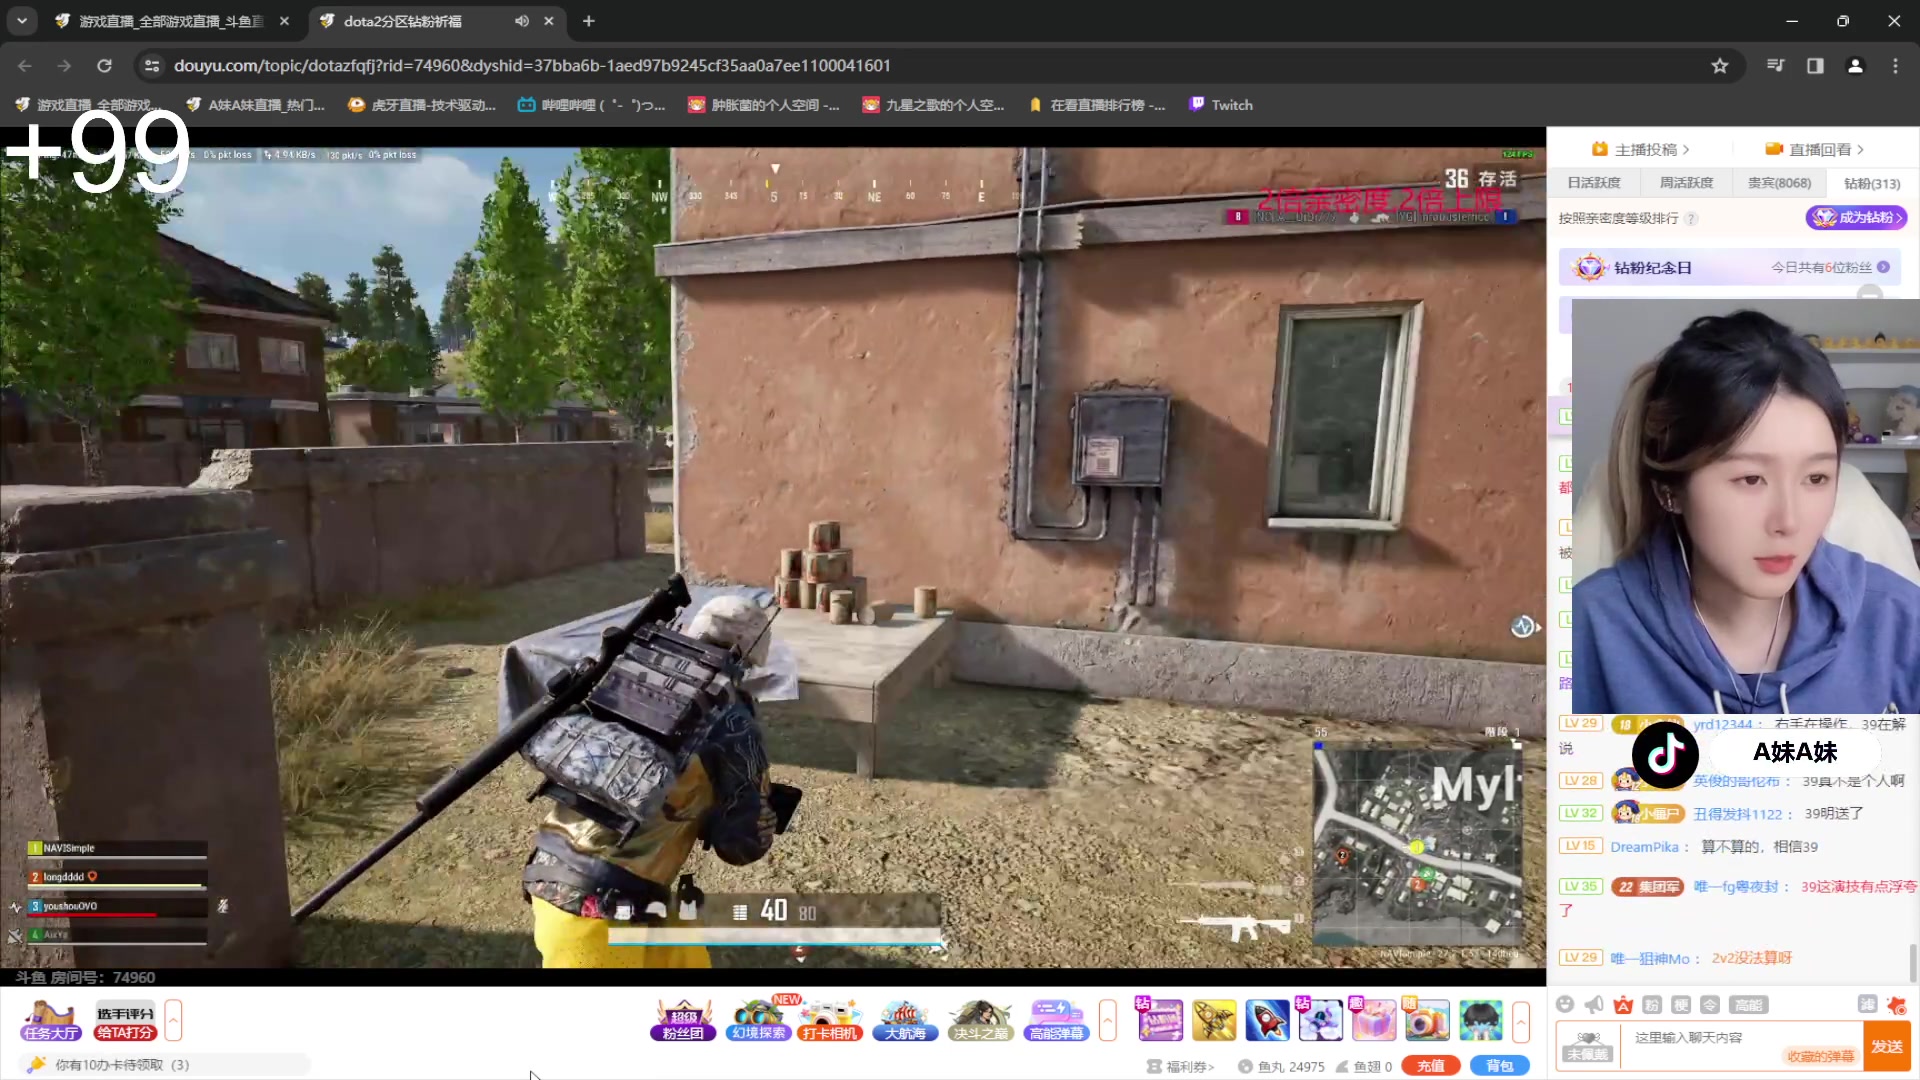Open the 大航海 voyage icon

coord(905,1020)
